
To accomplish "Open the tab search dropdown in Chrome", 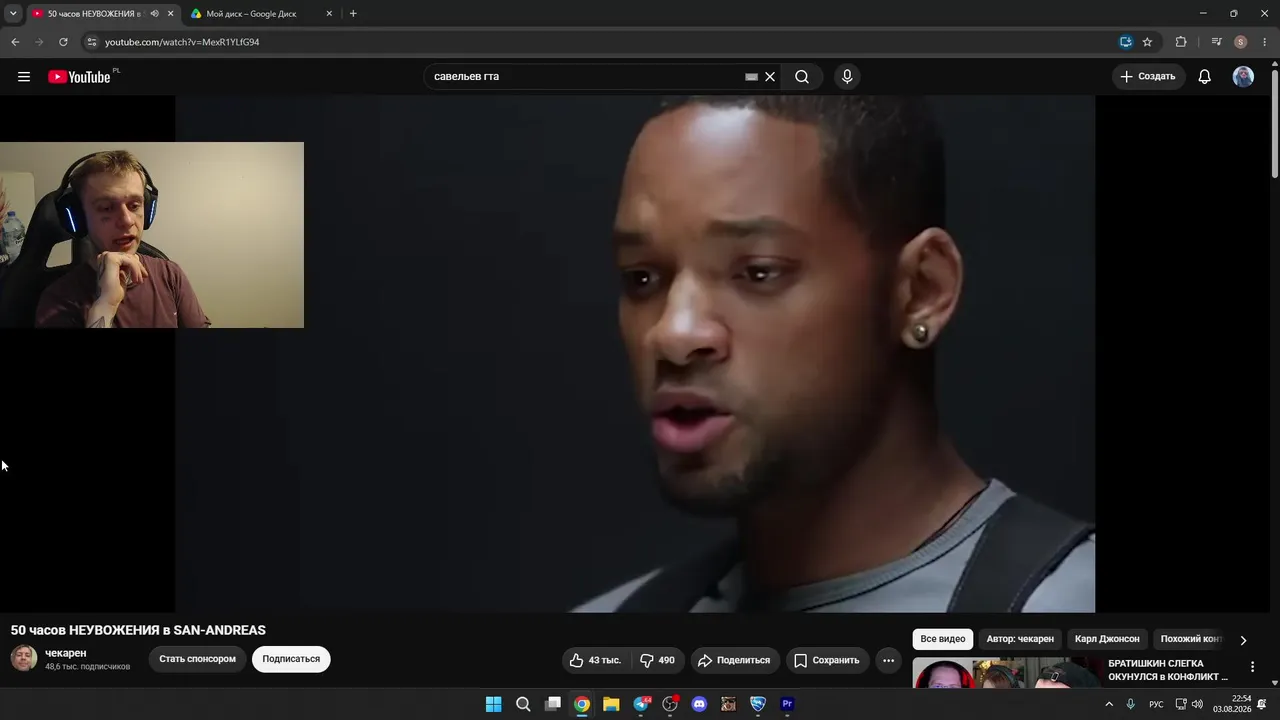I will [13, 14].
